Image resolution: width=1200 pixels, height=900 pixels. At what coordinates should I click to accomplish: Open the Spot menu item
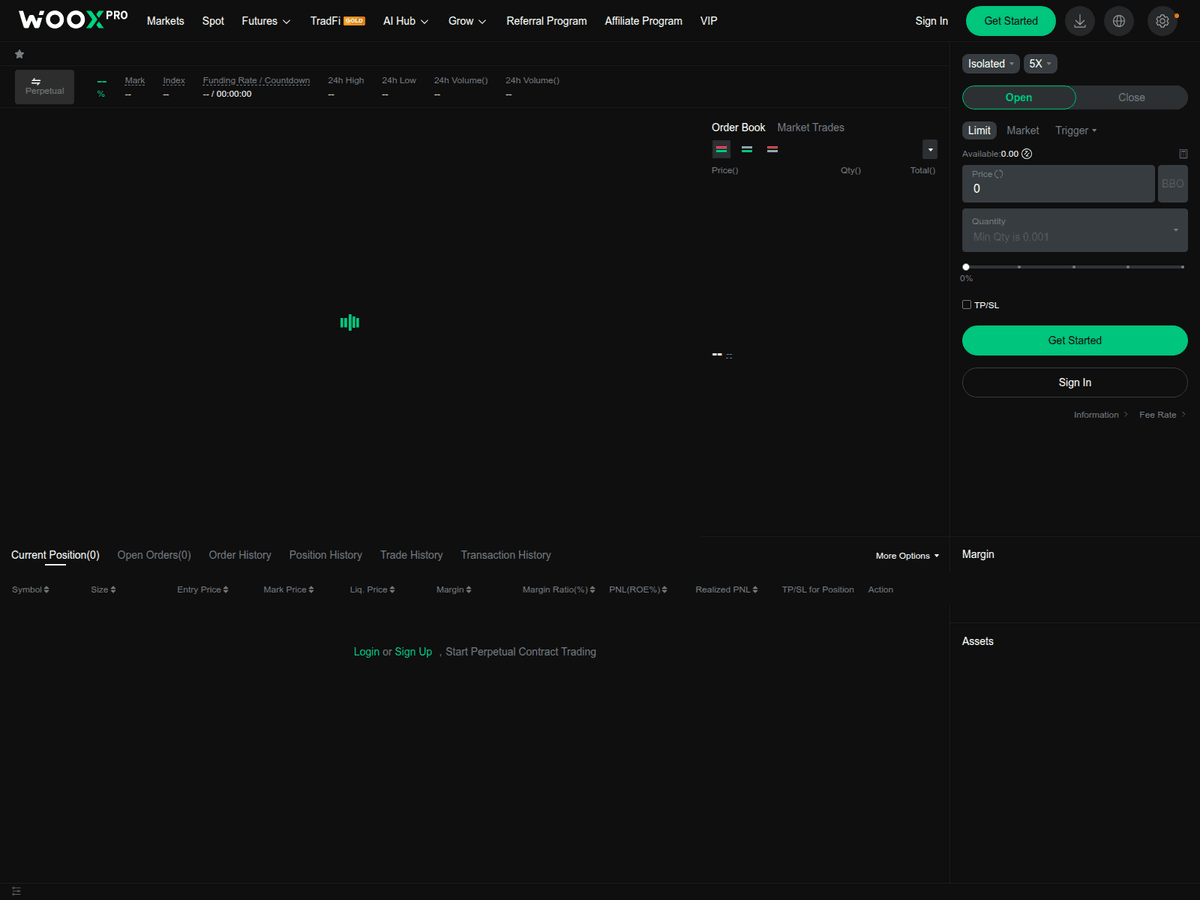click(213, 21)
